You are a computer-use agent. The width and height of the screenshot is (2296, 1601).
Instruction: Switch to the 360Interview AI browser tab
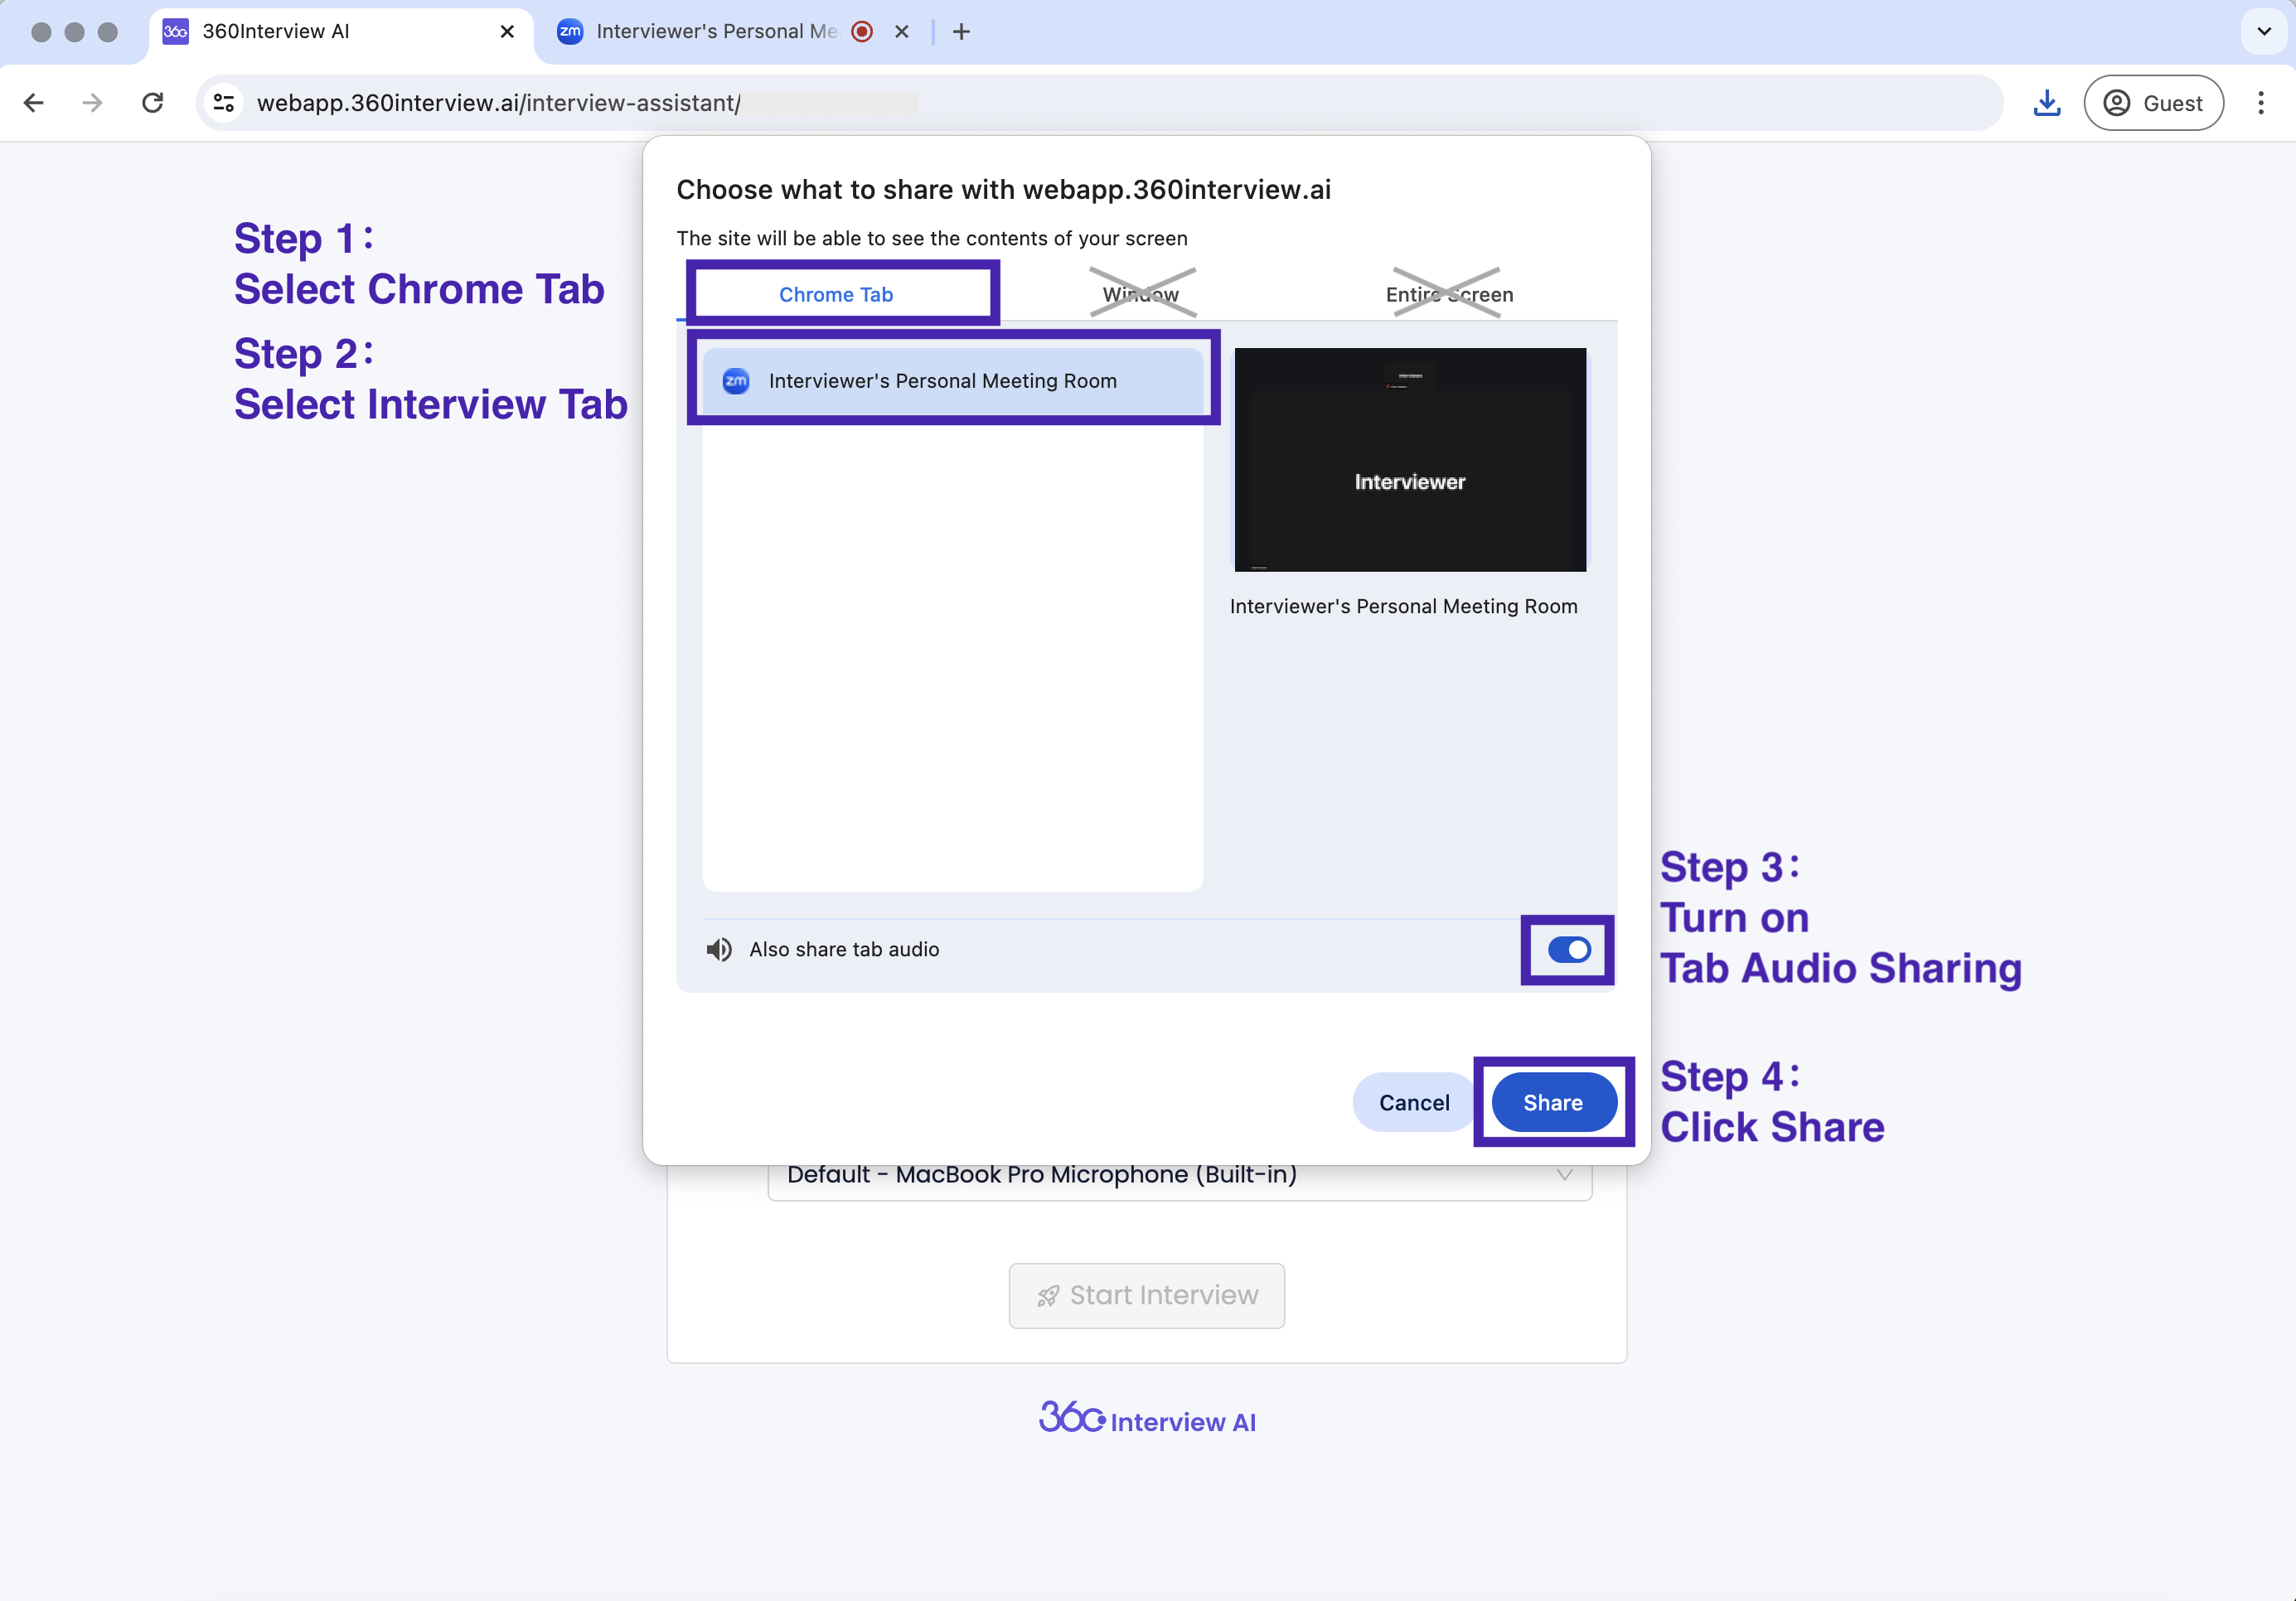(x=341, y=34)
